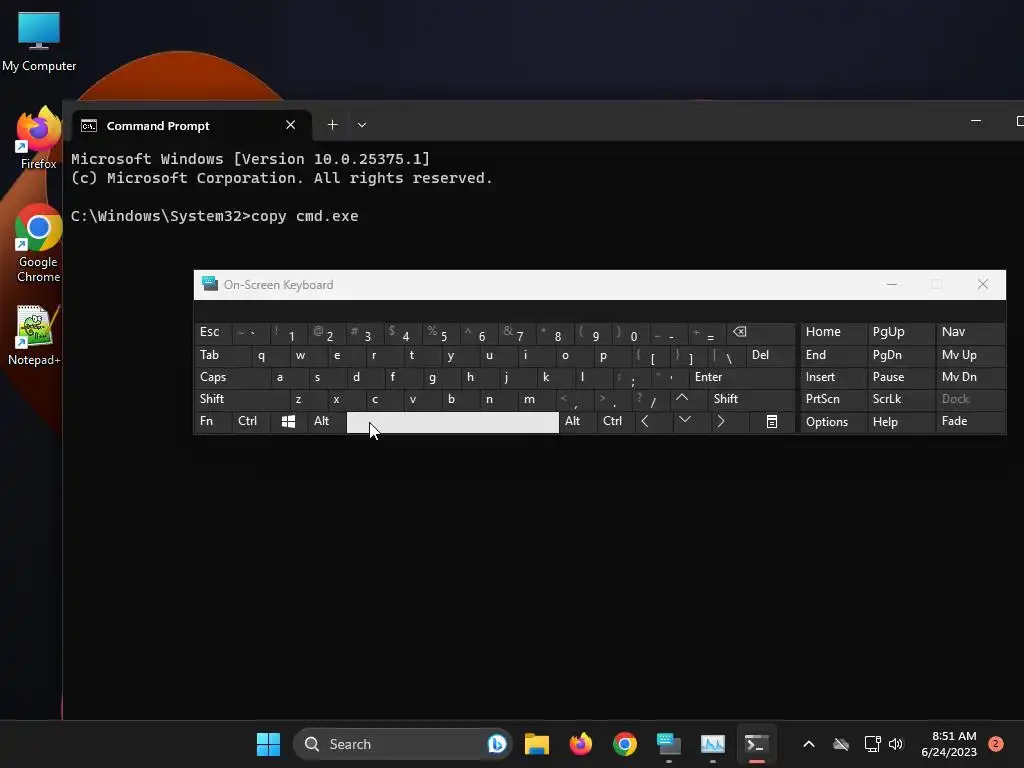Open the clock showing 8:51 AM
Screen dimensions: 1024x768
(x=949, y=744)
